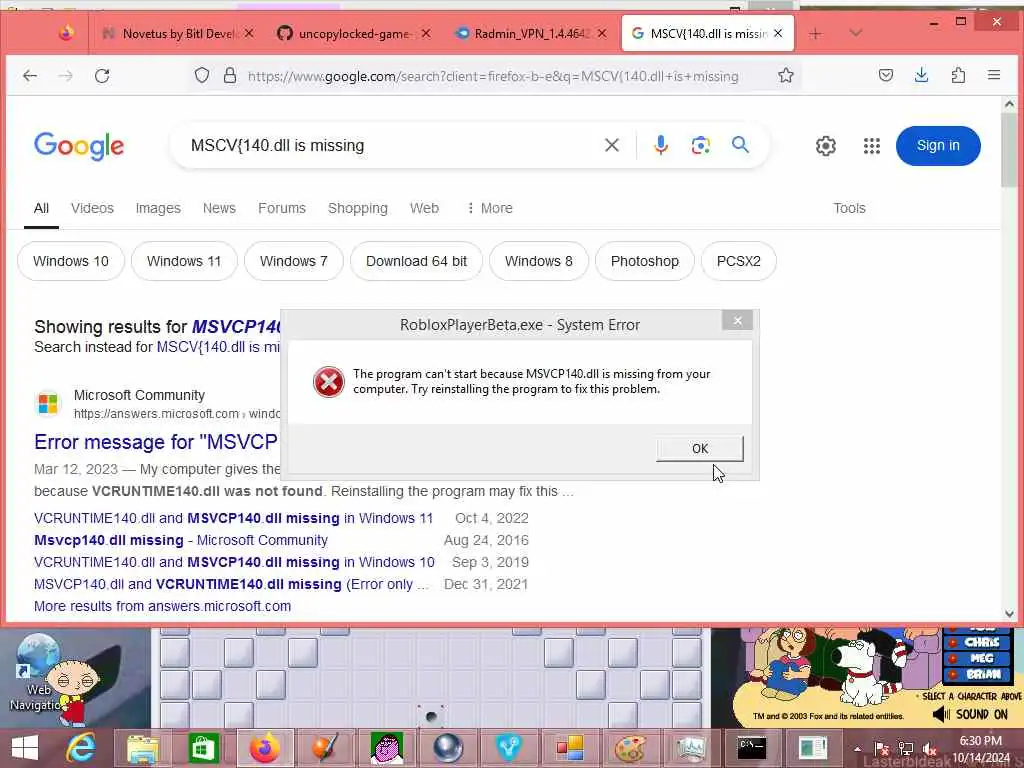Open the News search tab

tap(219, 208)
